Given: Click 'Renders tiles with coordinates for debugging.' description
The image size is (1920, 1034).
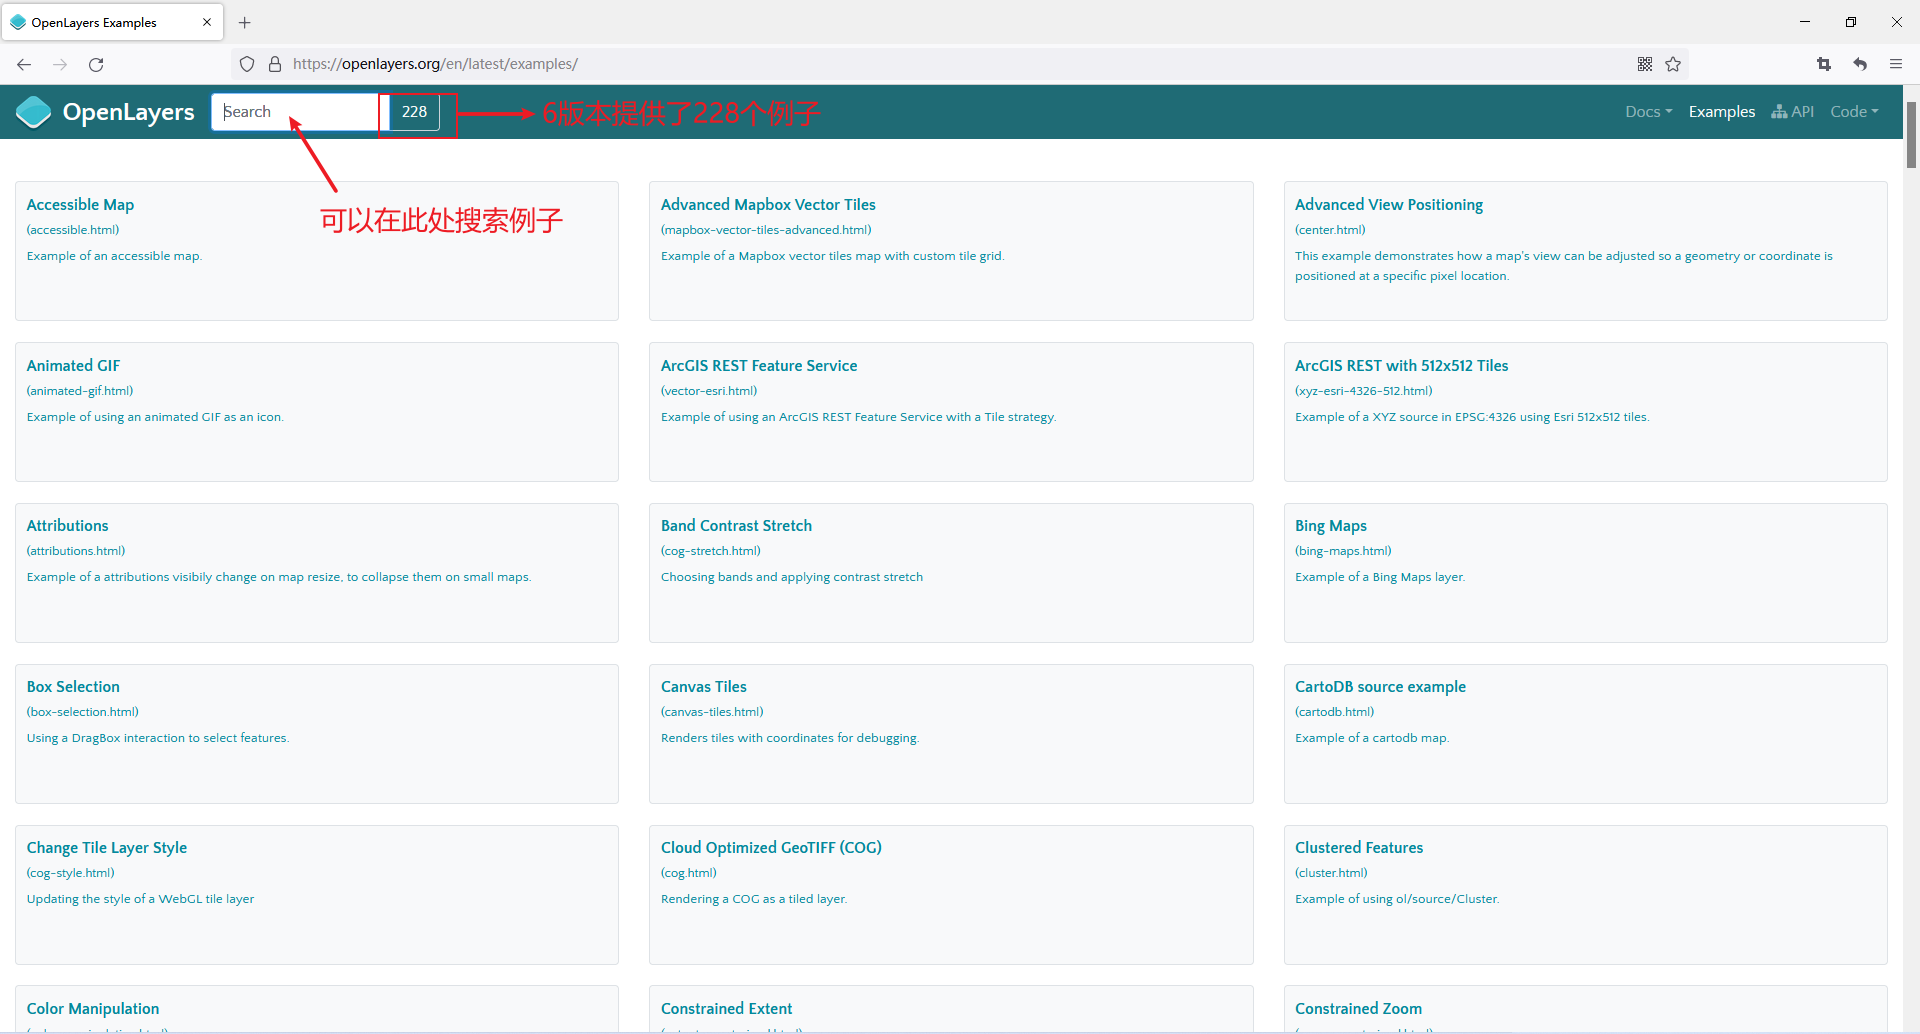Looking at the screenshot, I should point(790,738).
